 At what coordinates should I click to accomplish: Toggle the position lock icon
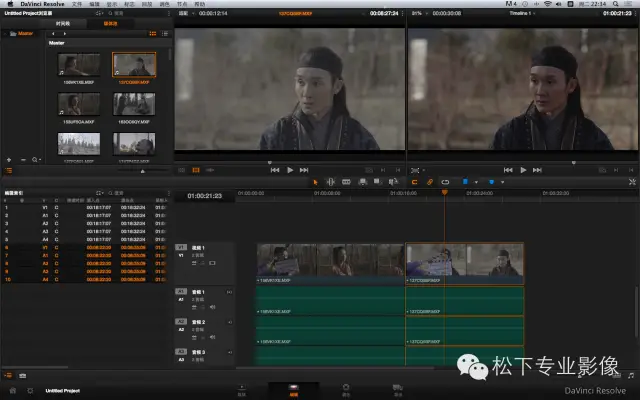445,182
